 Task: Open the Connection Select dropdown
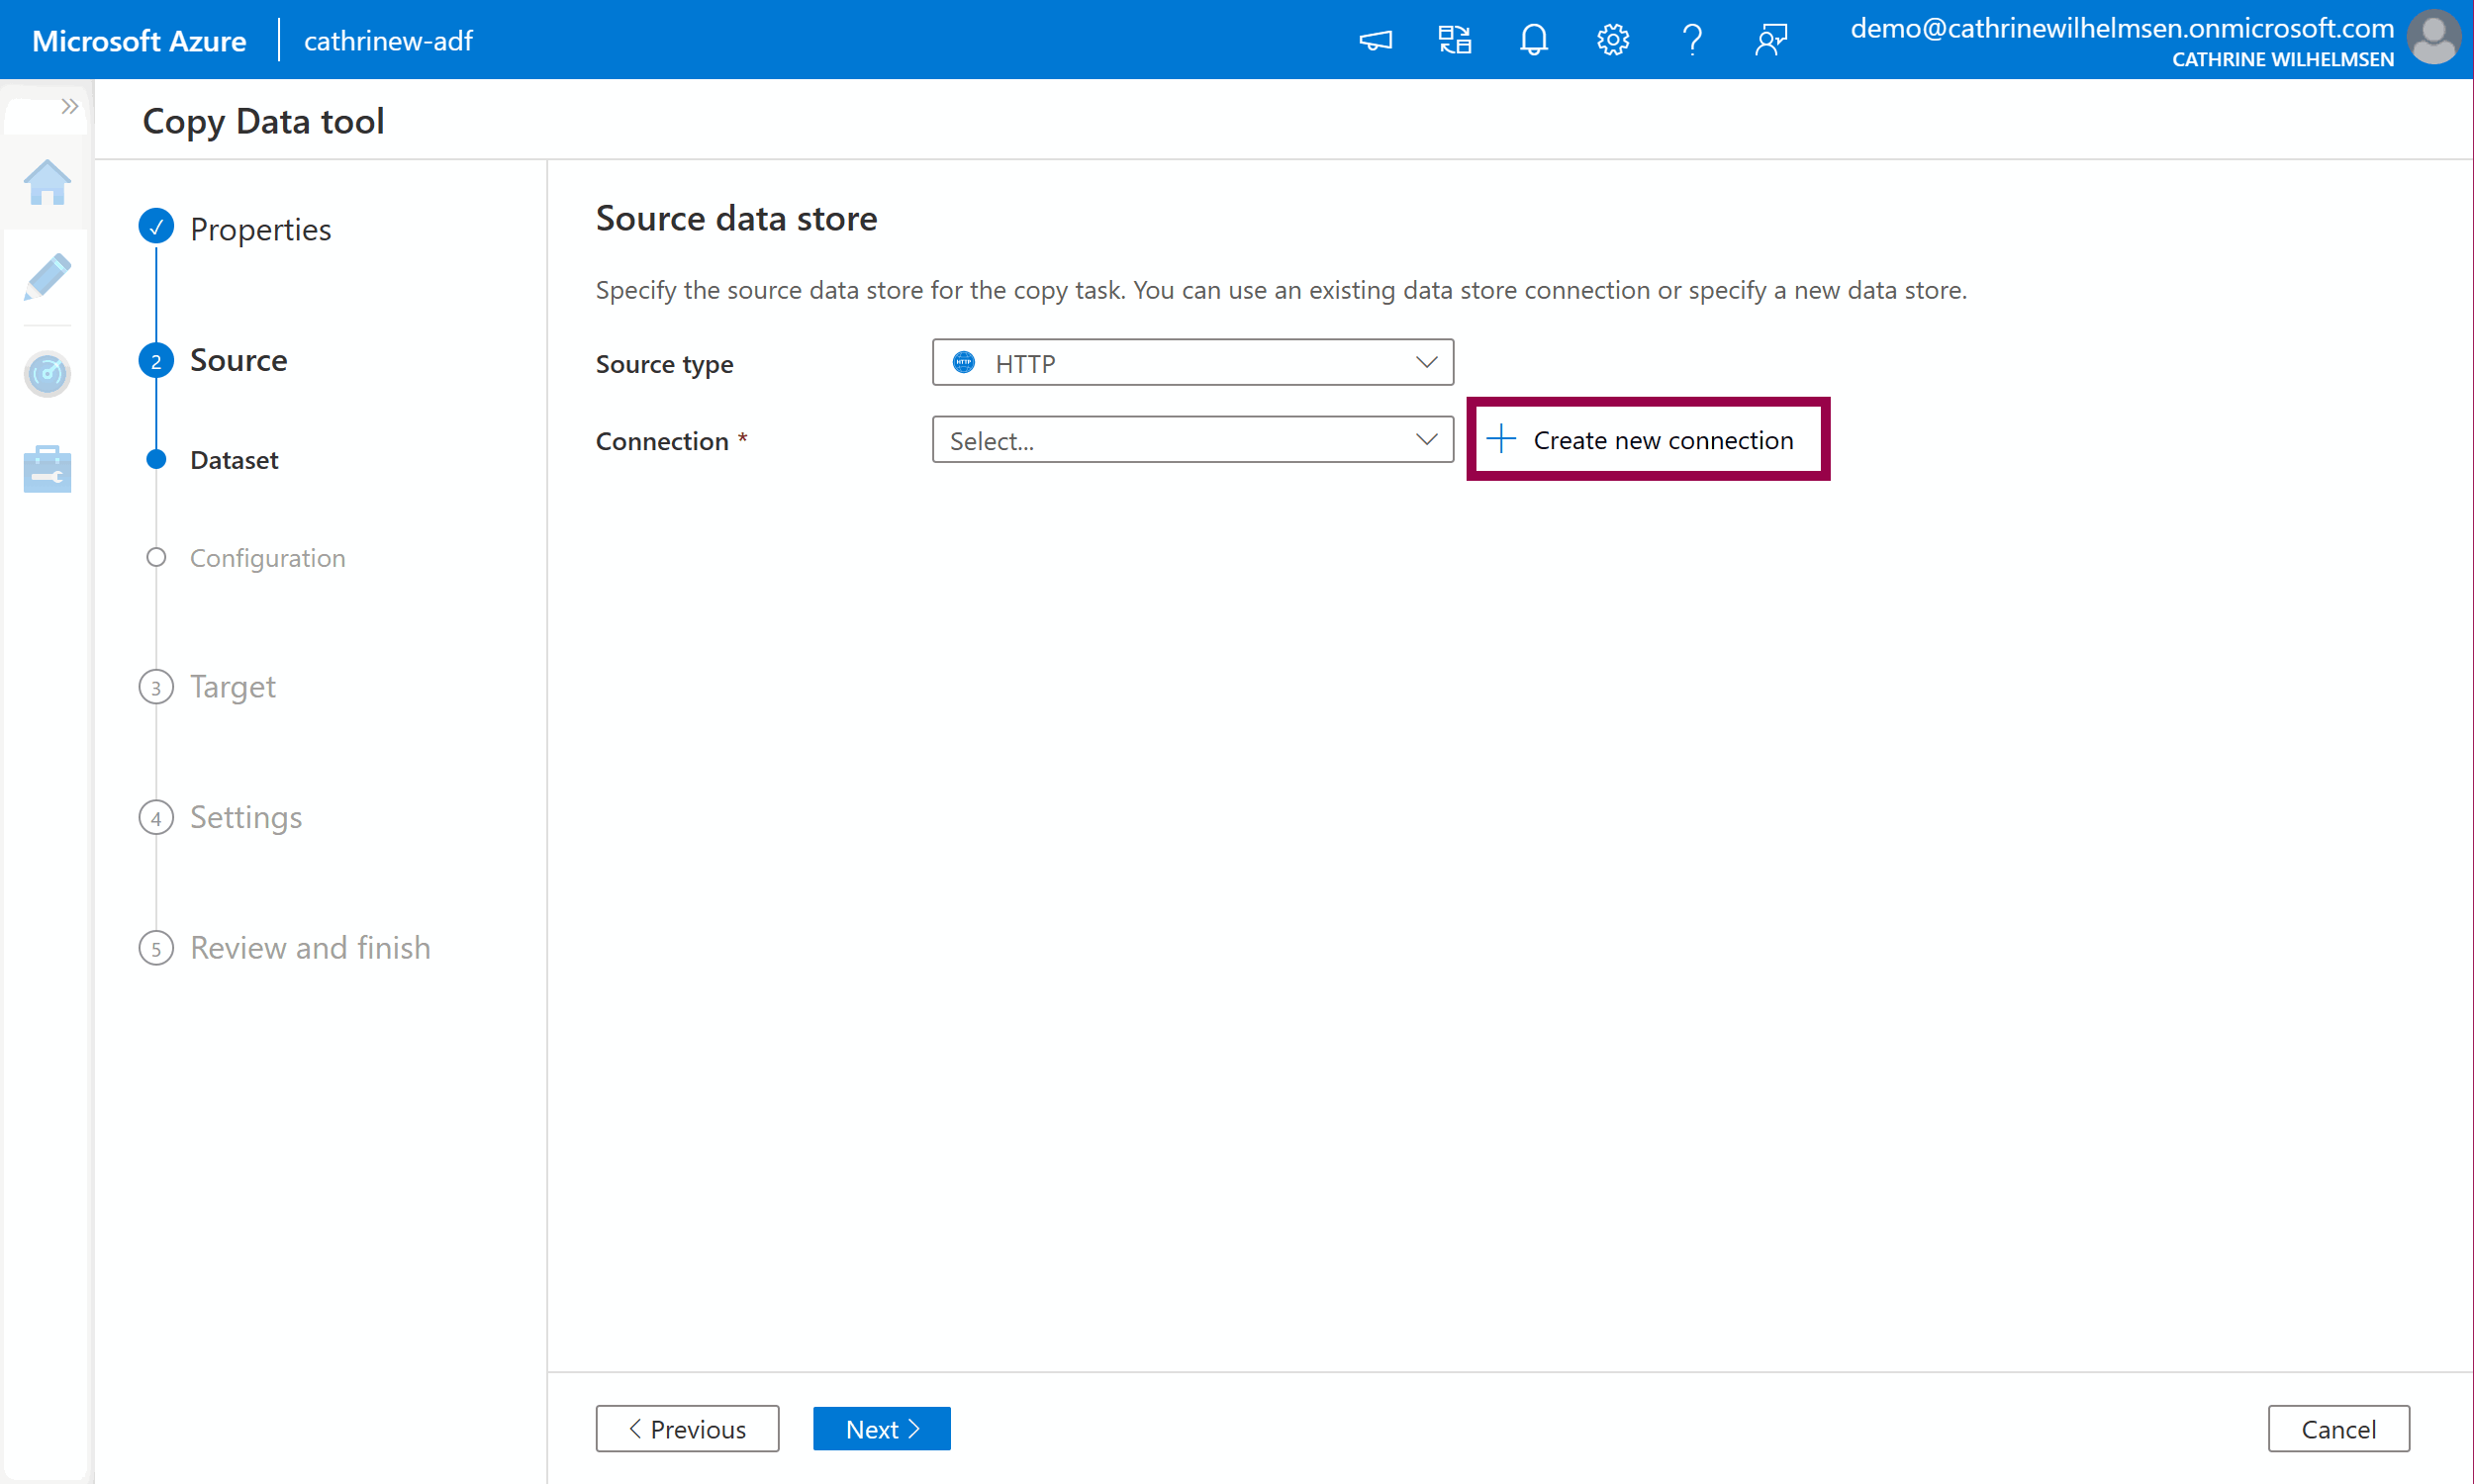pos(1192,440)
